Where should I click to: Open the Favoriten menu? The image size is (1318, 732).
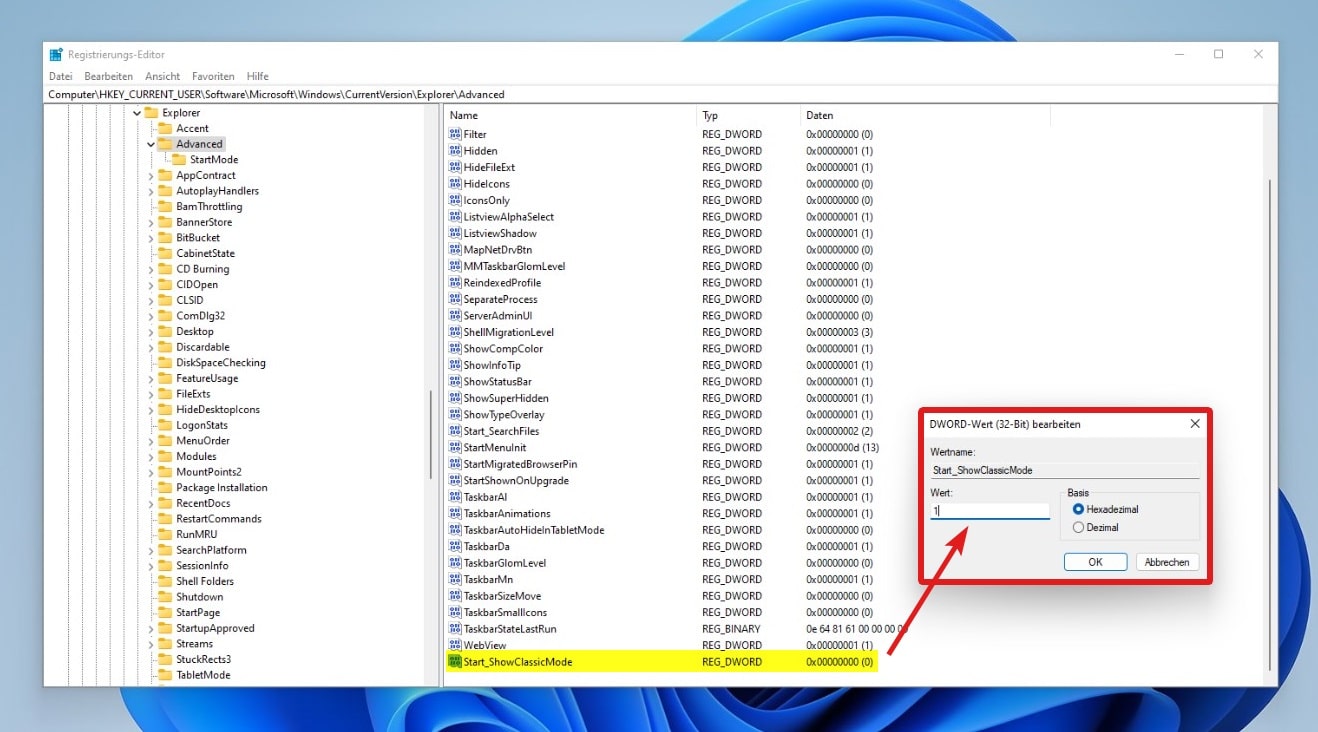pyautogui.click(x=213, y=76)
